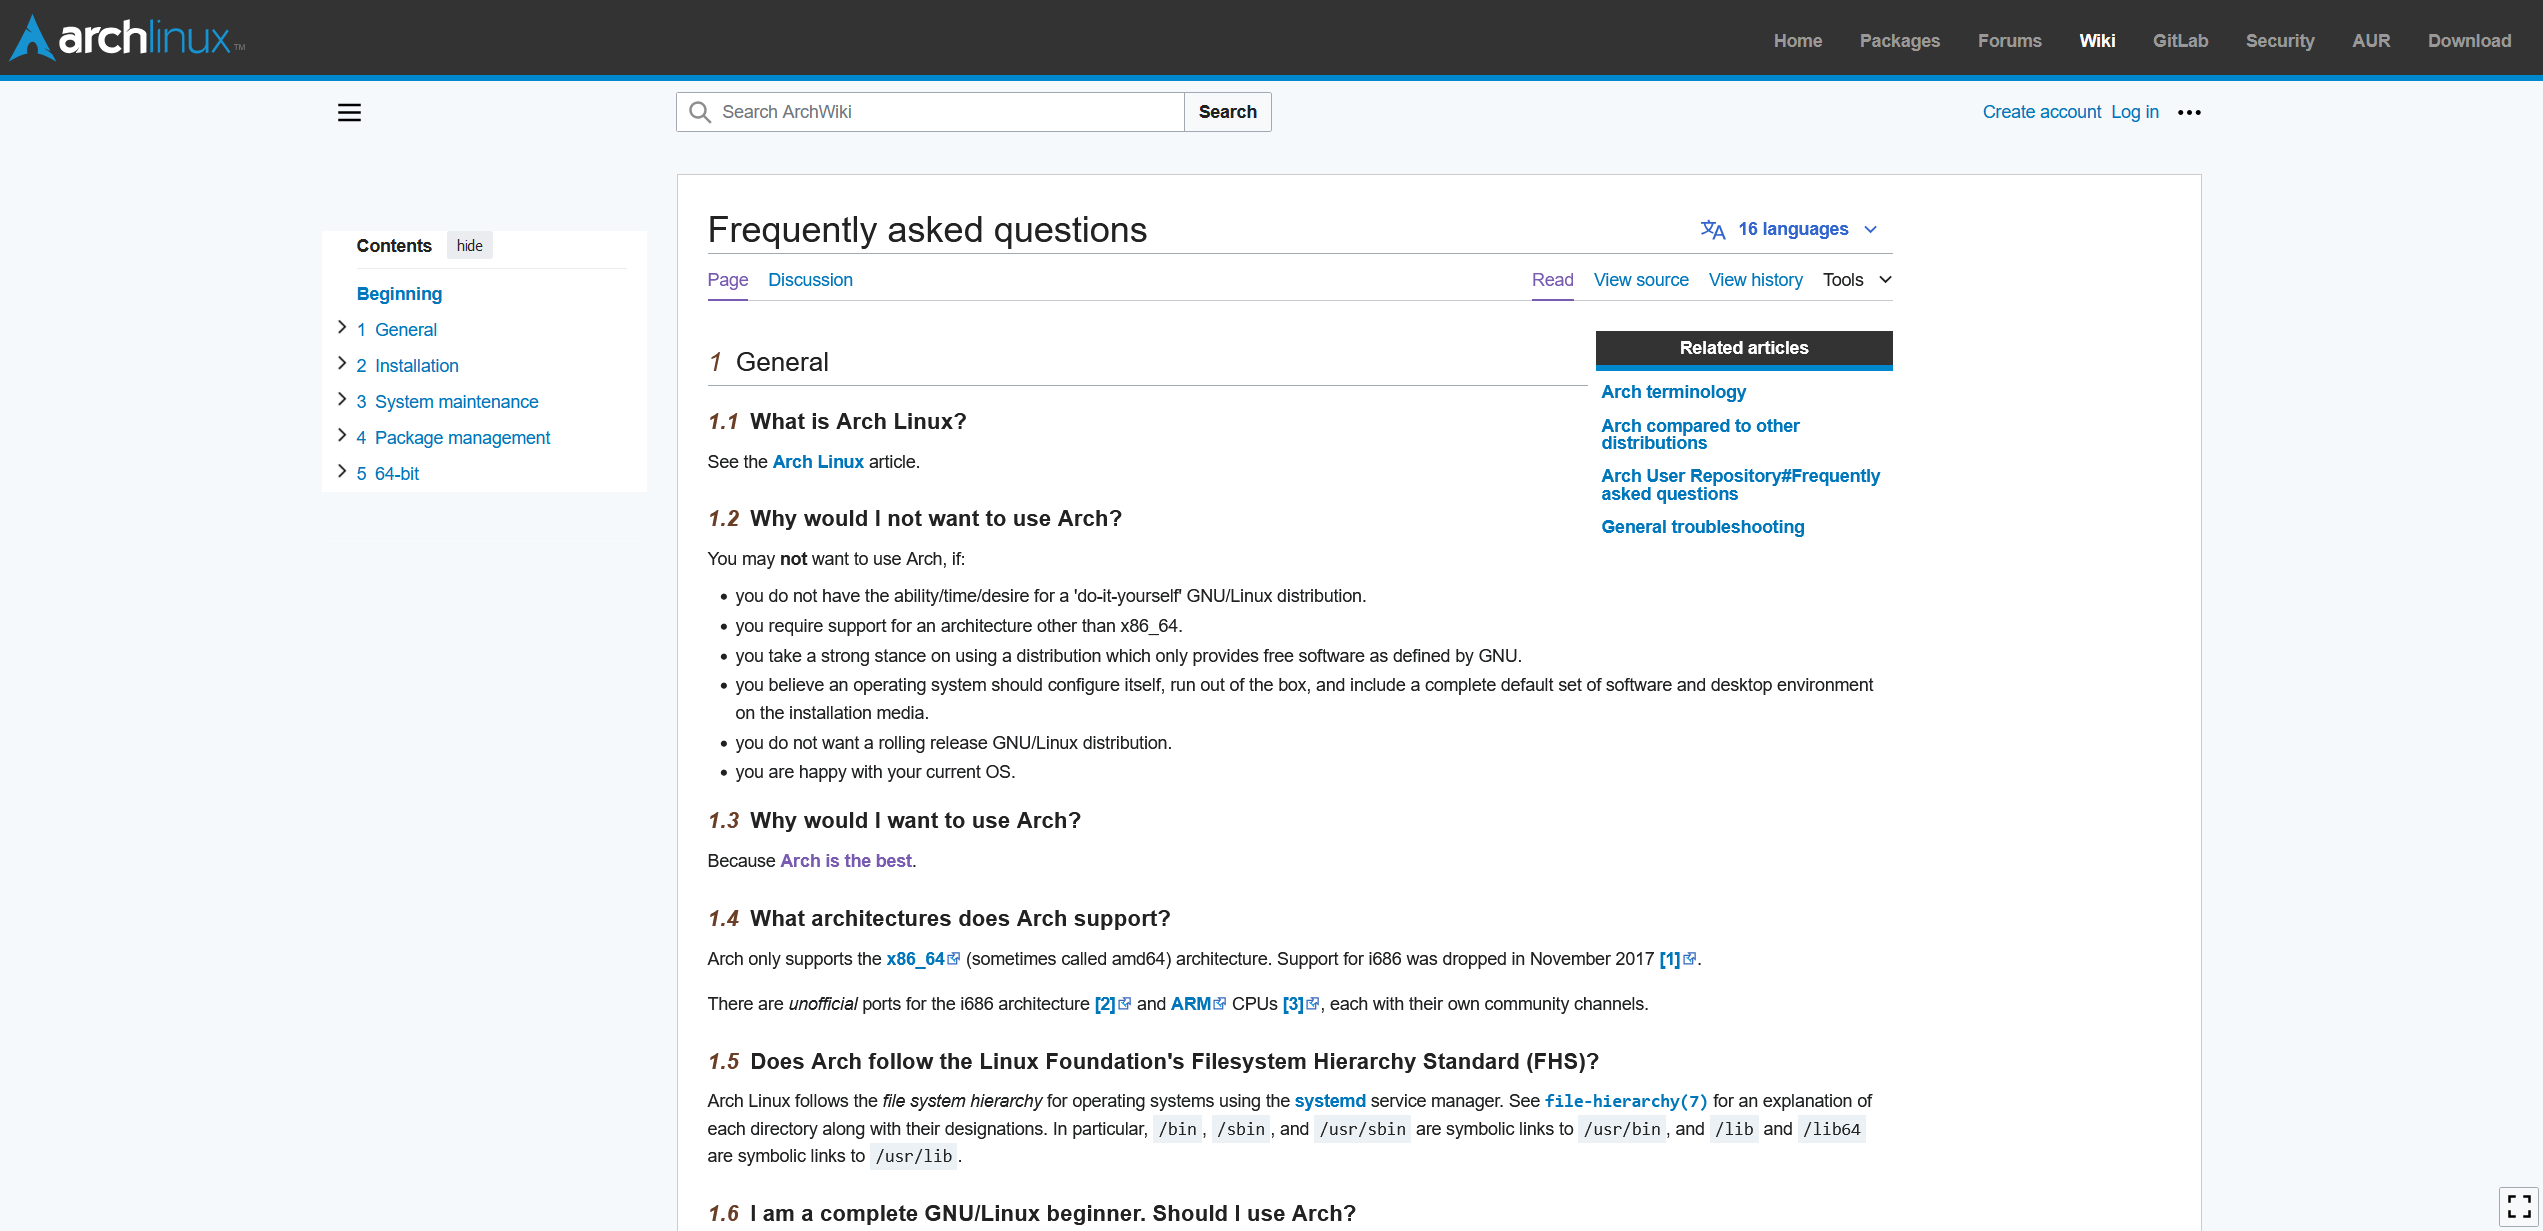The height and width of the screenshot is (1231, 2543).
Task: Go to Packages in top navigation
Action: coord(1899,41)
